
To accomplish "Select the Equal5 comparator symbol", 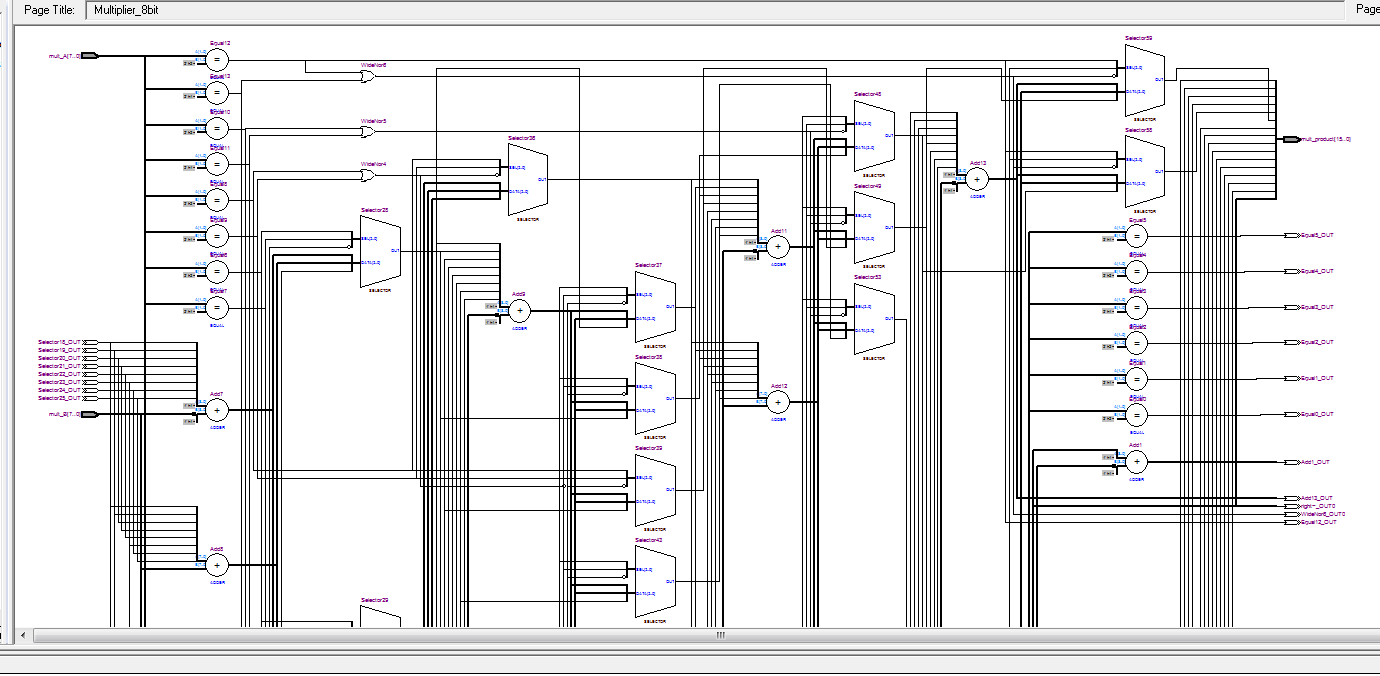I will tap(1137, 235).
